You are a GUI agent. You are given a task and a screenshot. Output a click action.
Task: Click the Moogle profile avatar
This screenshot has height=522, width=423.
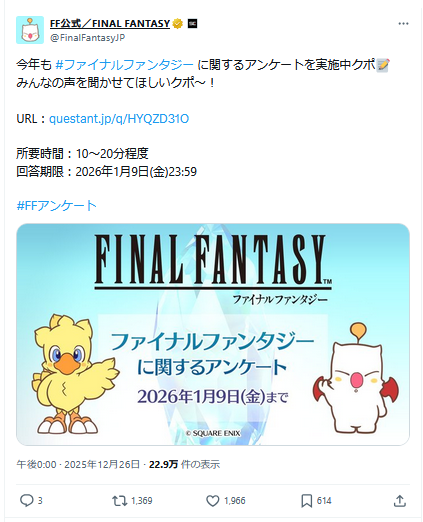pos(30,30)
